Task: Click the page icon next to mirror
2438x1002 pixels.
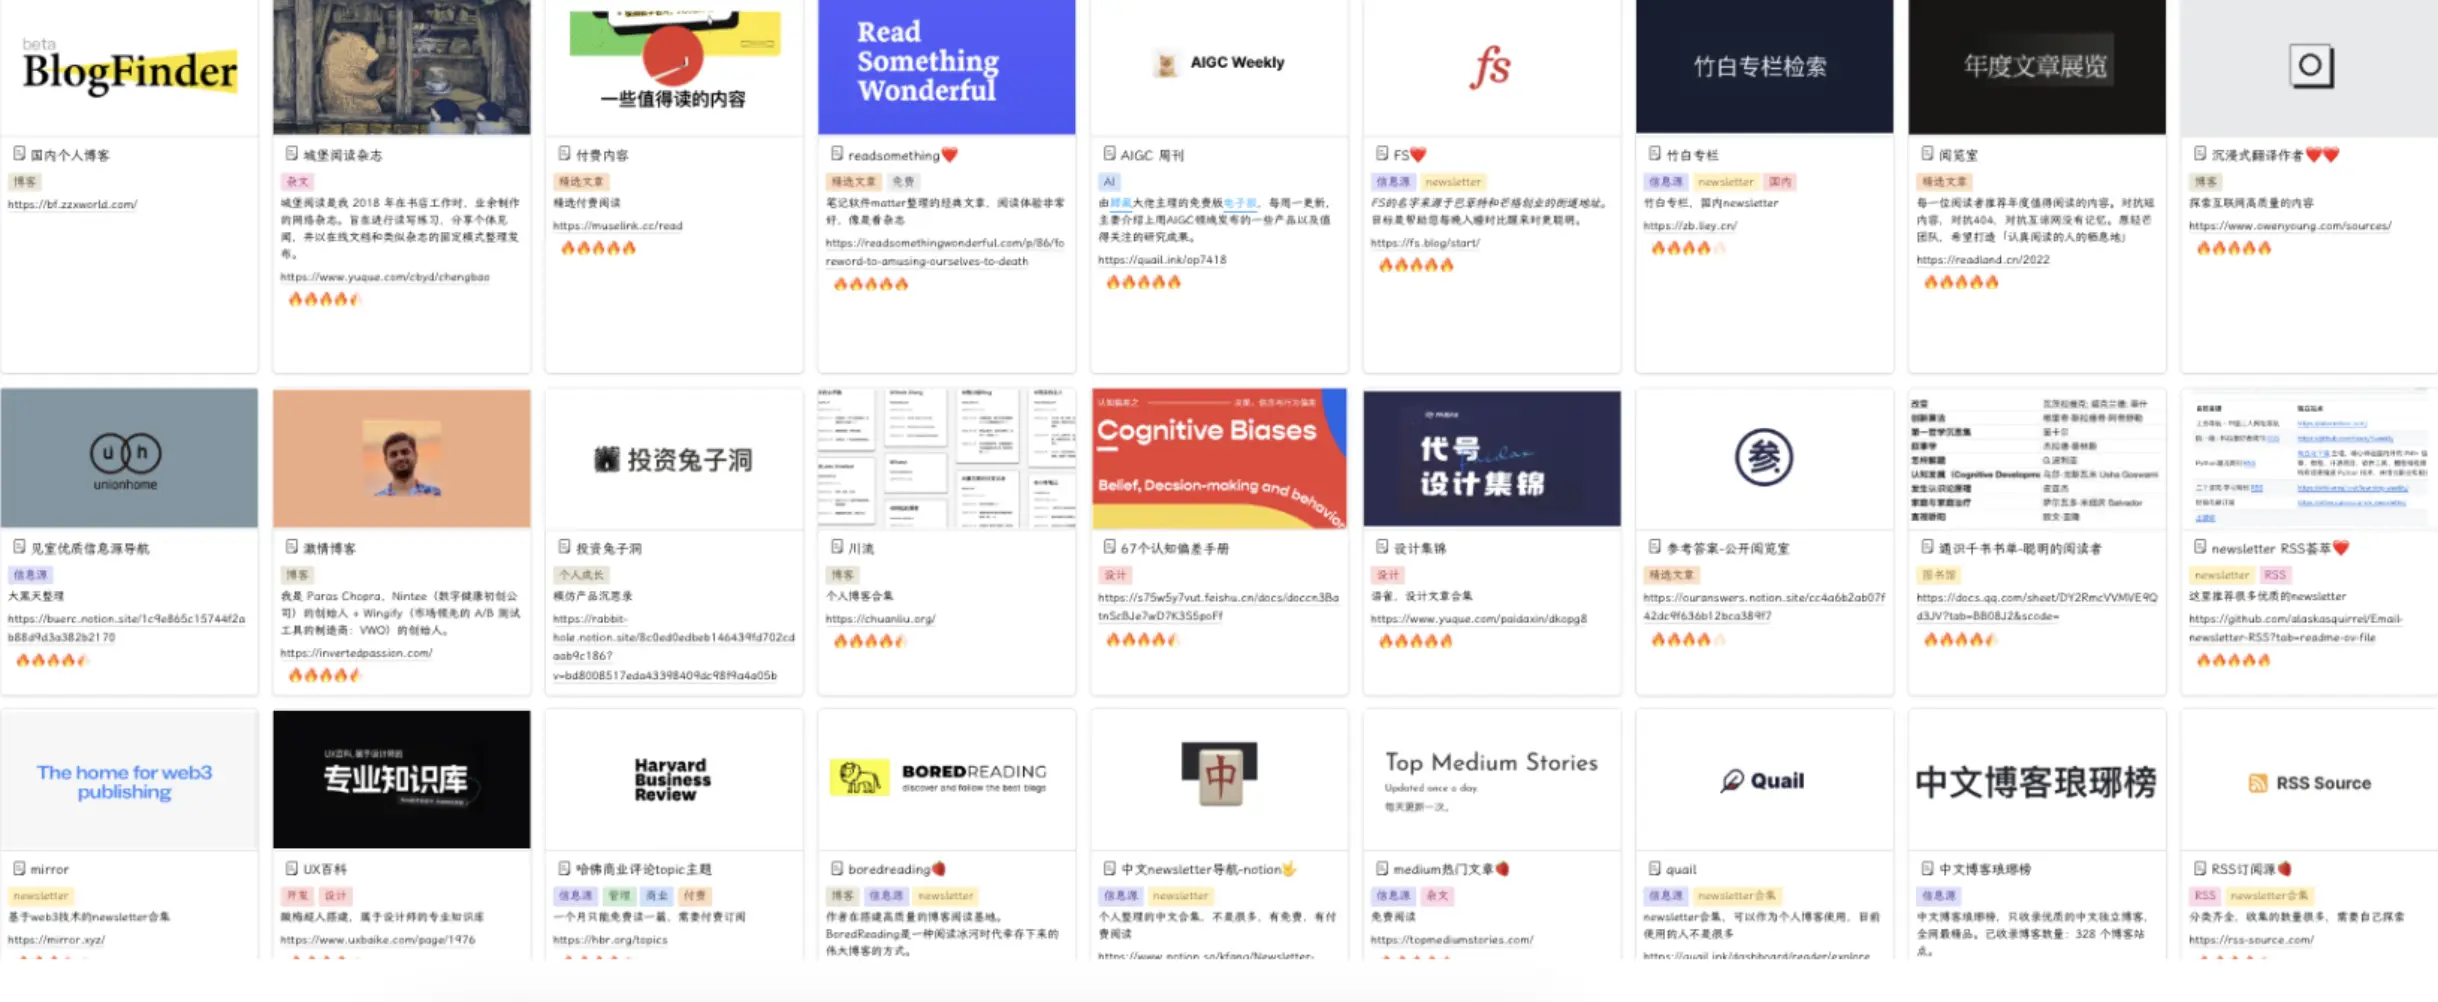Action: [19, 868]
